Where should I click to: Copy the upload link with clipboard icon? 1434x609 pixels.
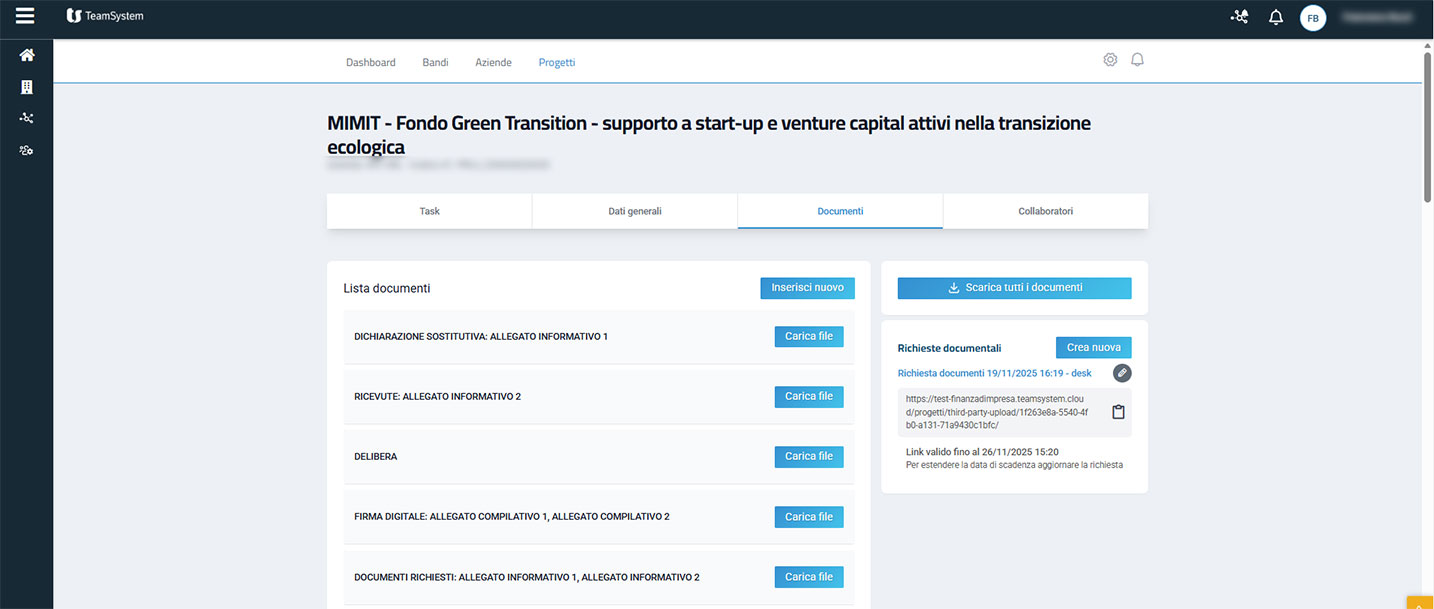pos(1118,412)
